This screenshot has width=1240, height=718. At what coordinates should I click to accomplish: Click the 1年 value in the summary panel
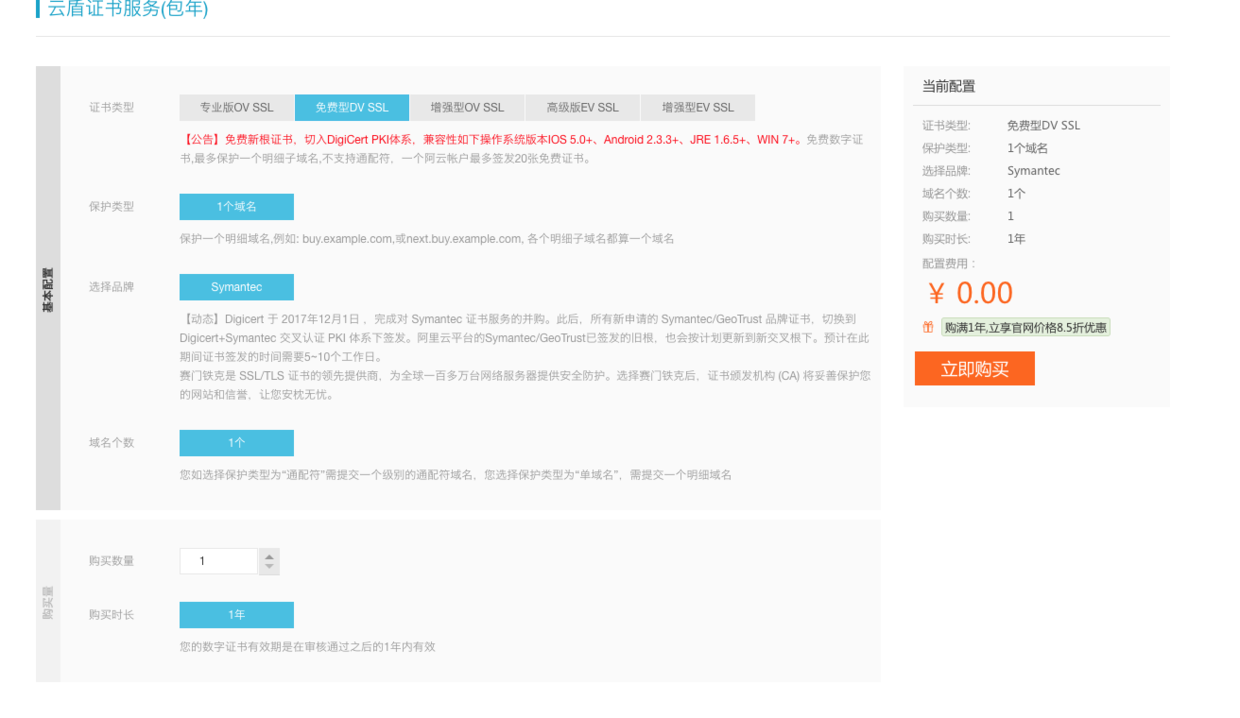1016,239
